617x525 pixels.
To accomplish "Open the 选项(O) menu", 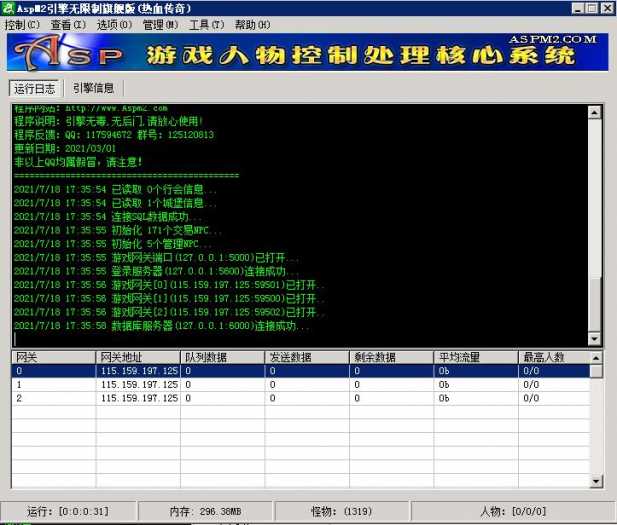I will [x=114, y=25].
